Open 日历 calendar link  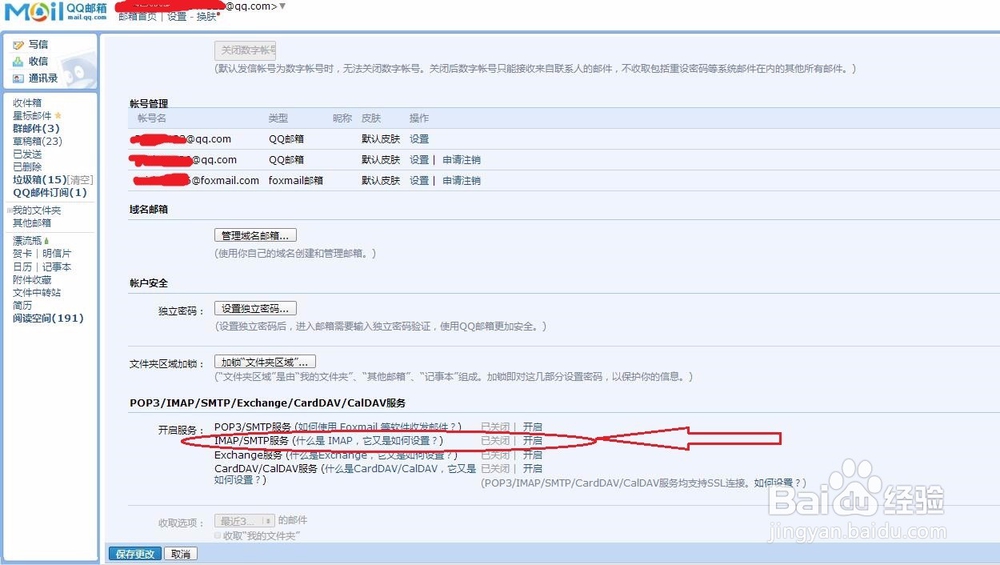pyautogui.click(x=22, y=267)
